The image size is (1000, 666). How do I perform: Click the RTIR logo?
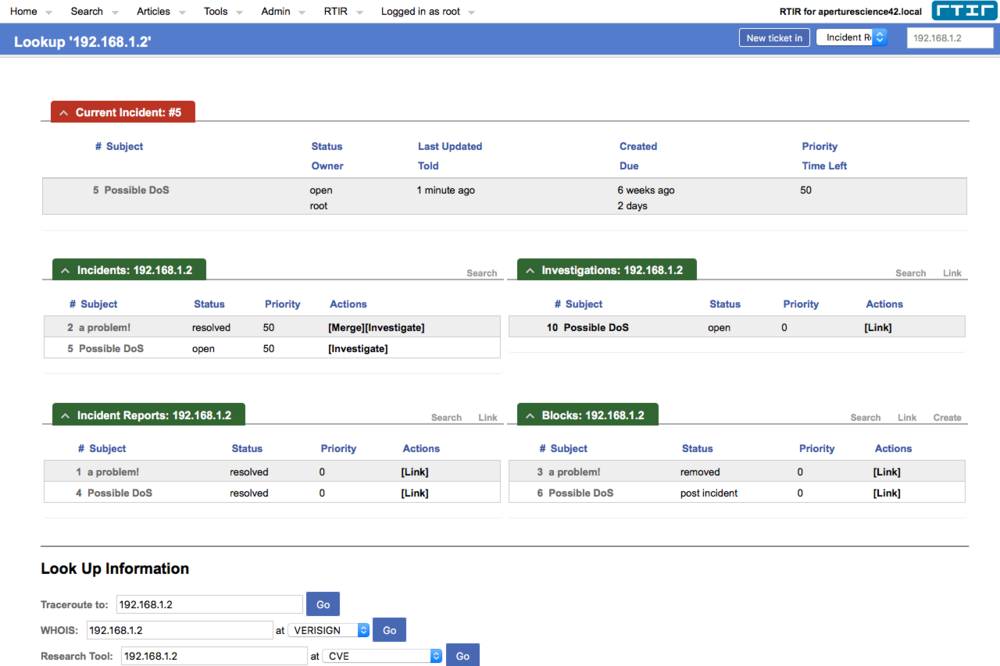point(964,11)
